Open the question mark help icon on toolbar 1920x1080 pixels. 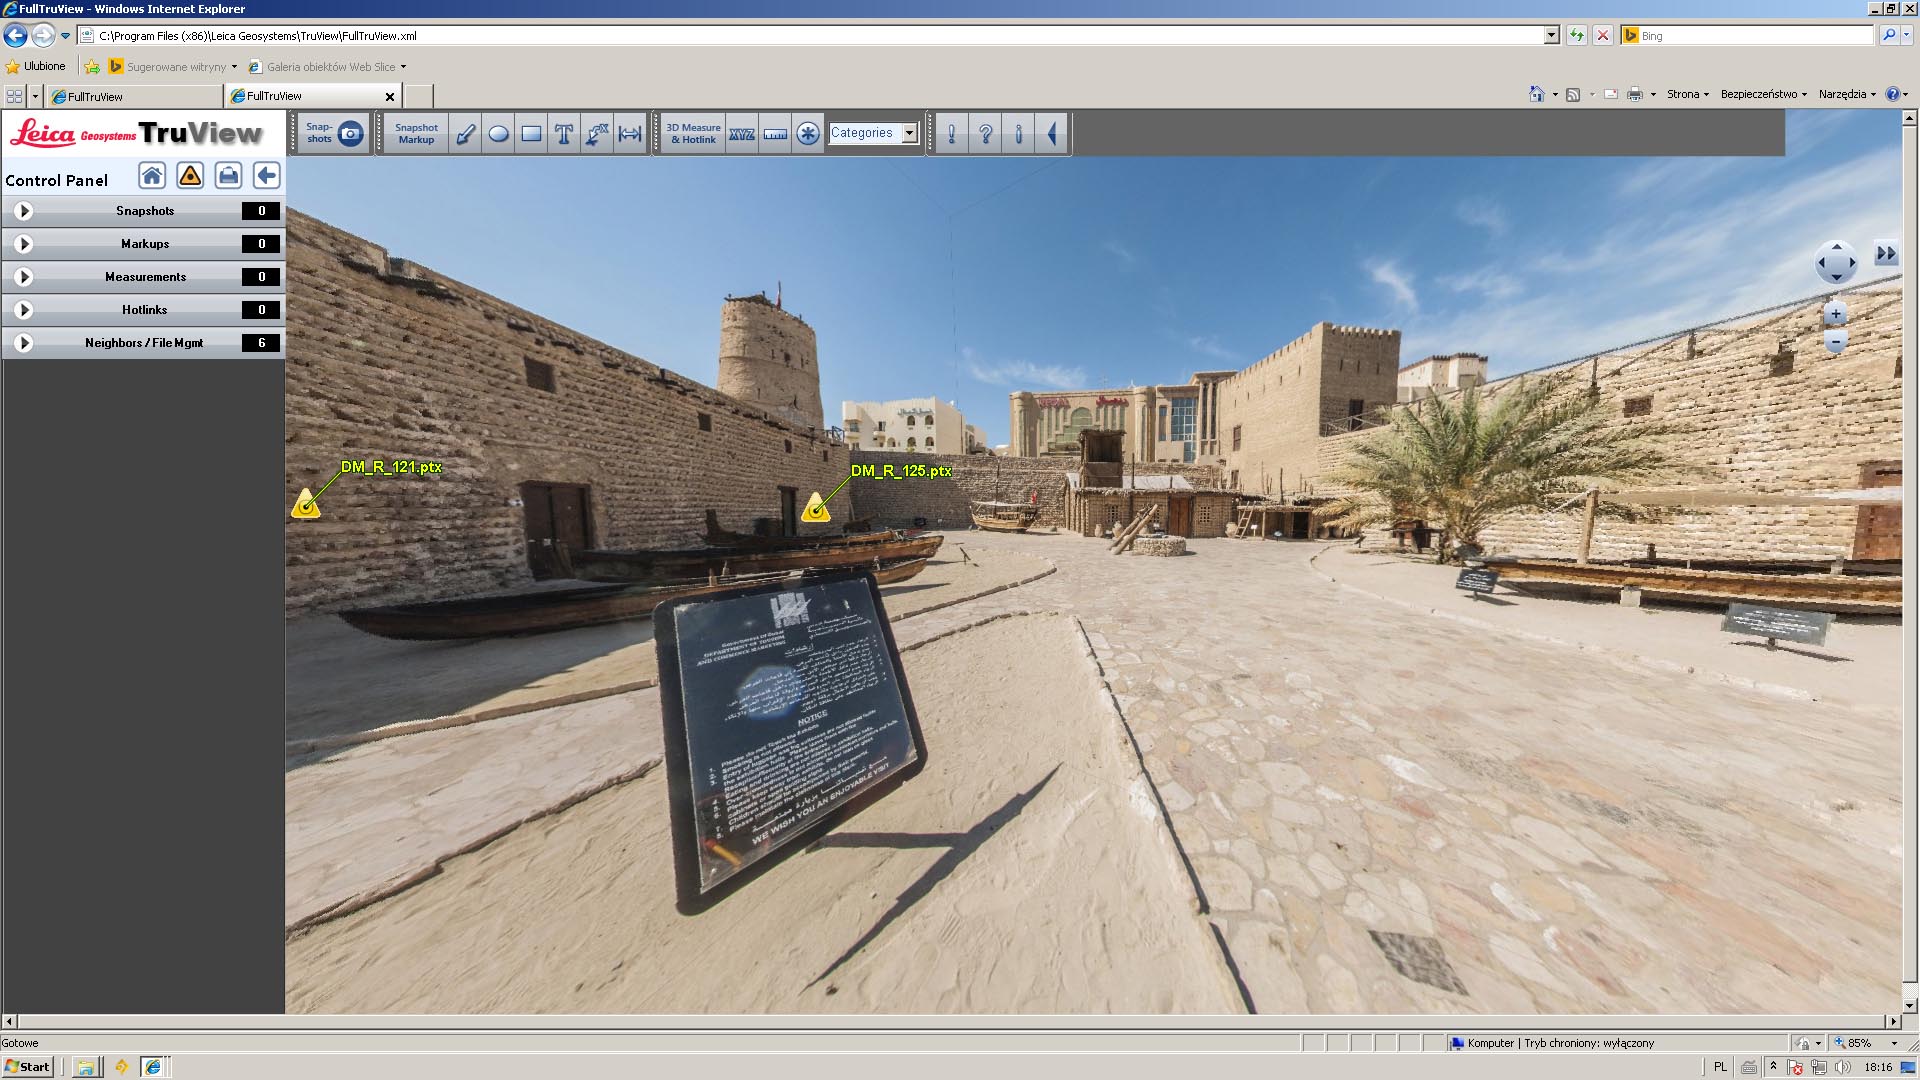987,132
